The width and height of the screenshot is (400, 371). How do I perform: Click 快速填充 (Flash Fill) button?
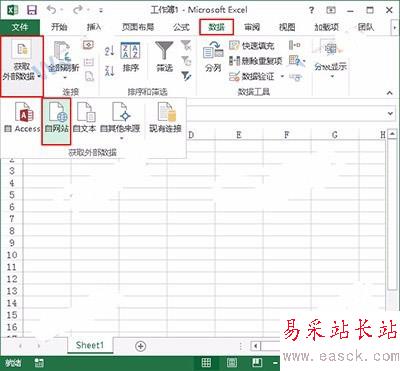[x=252, y=45]
